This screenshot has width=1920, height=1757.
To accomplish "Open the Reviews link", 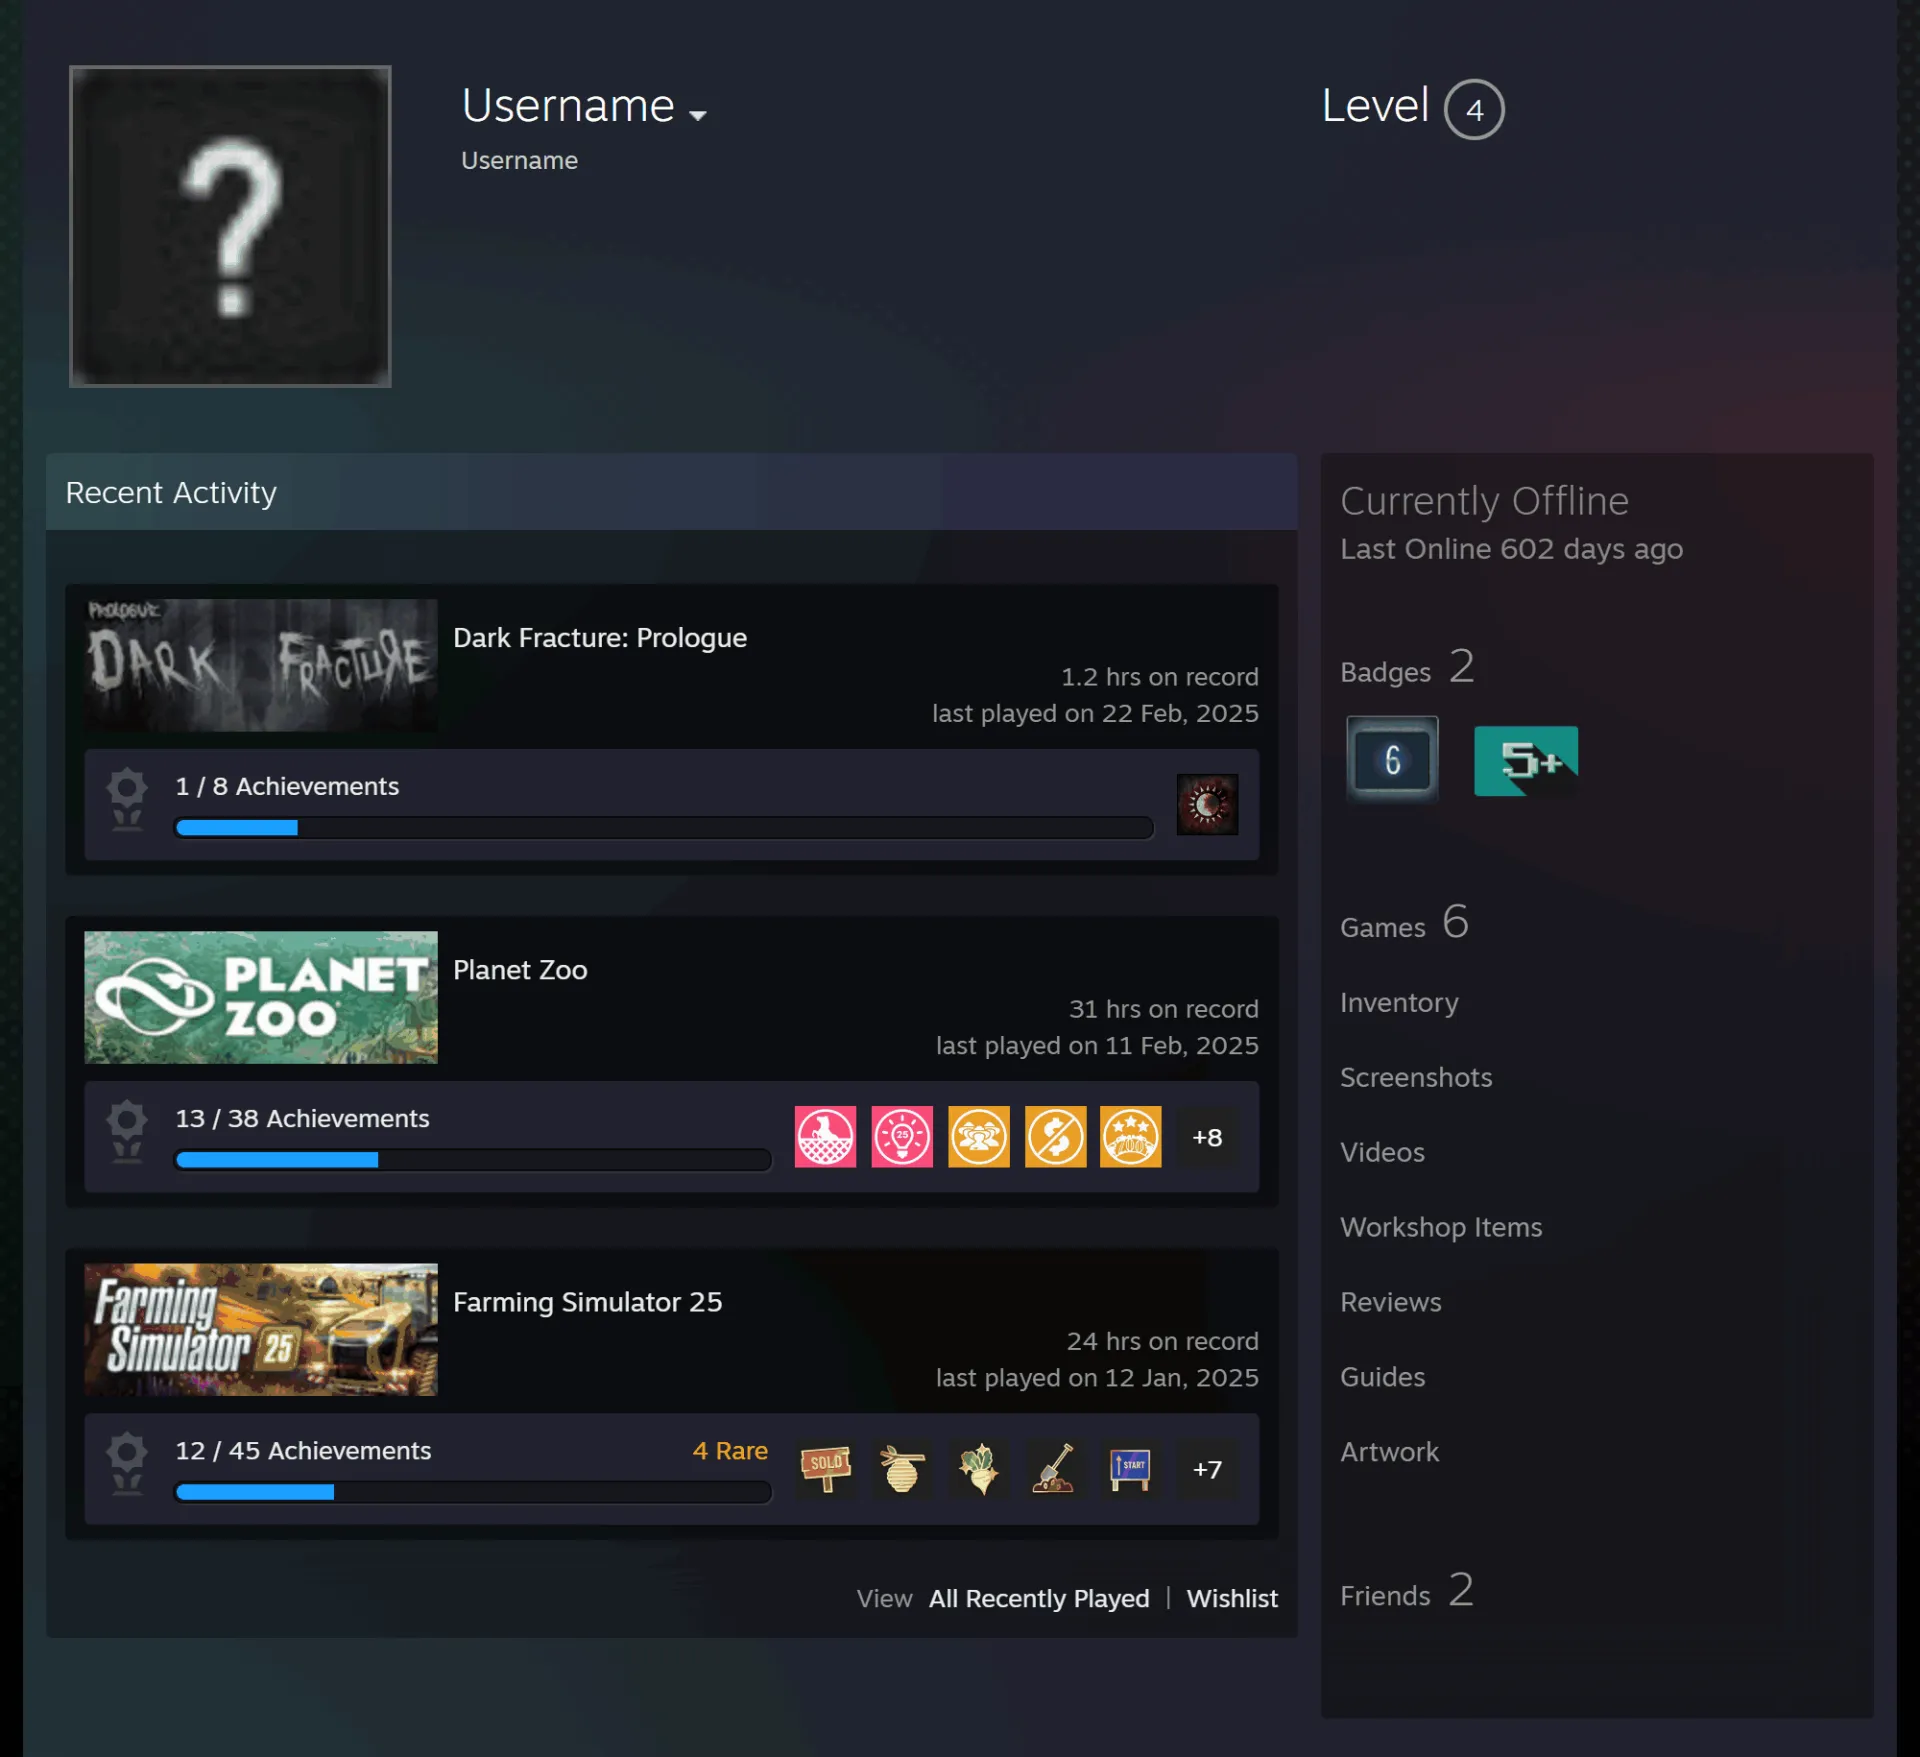I will pyautogui.click(x=1391, y=1302).
